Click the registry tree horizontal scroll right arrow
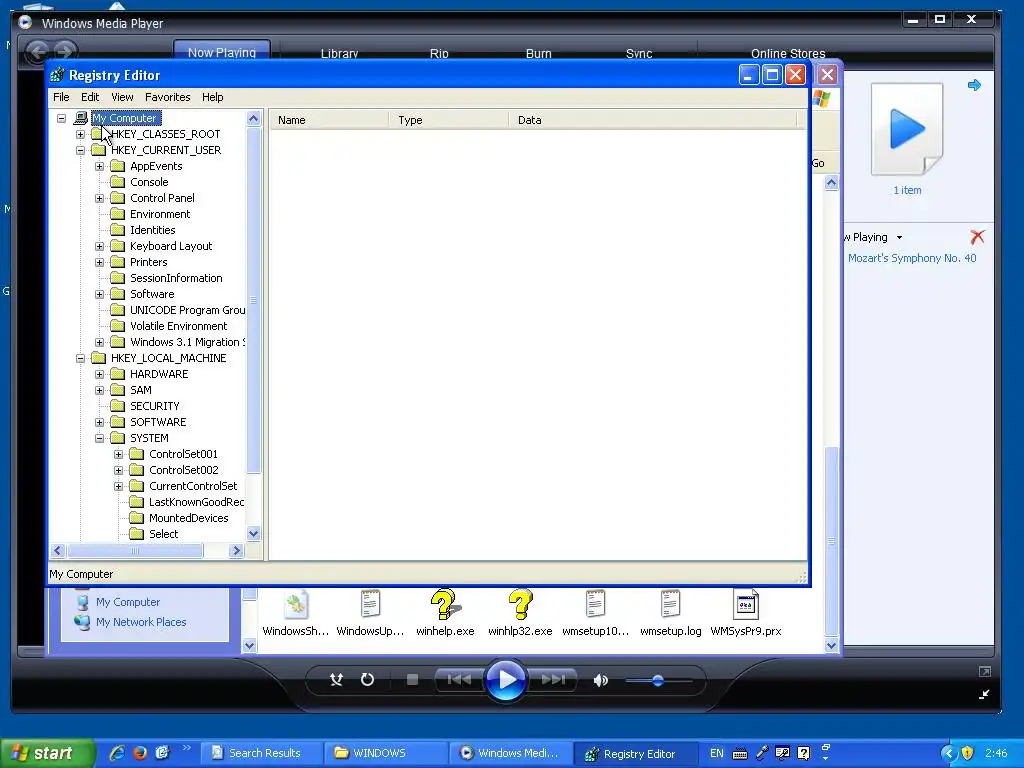The width and height of the screenshot is (1024, 768). coord(236,551)
